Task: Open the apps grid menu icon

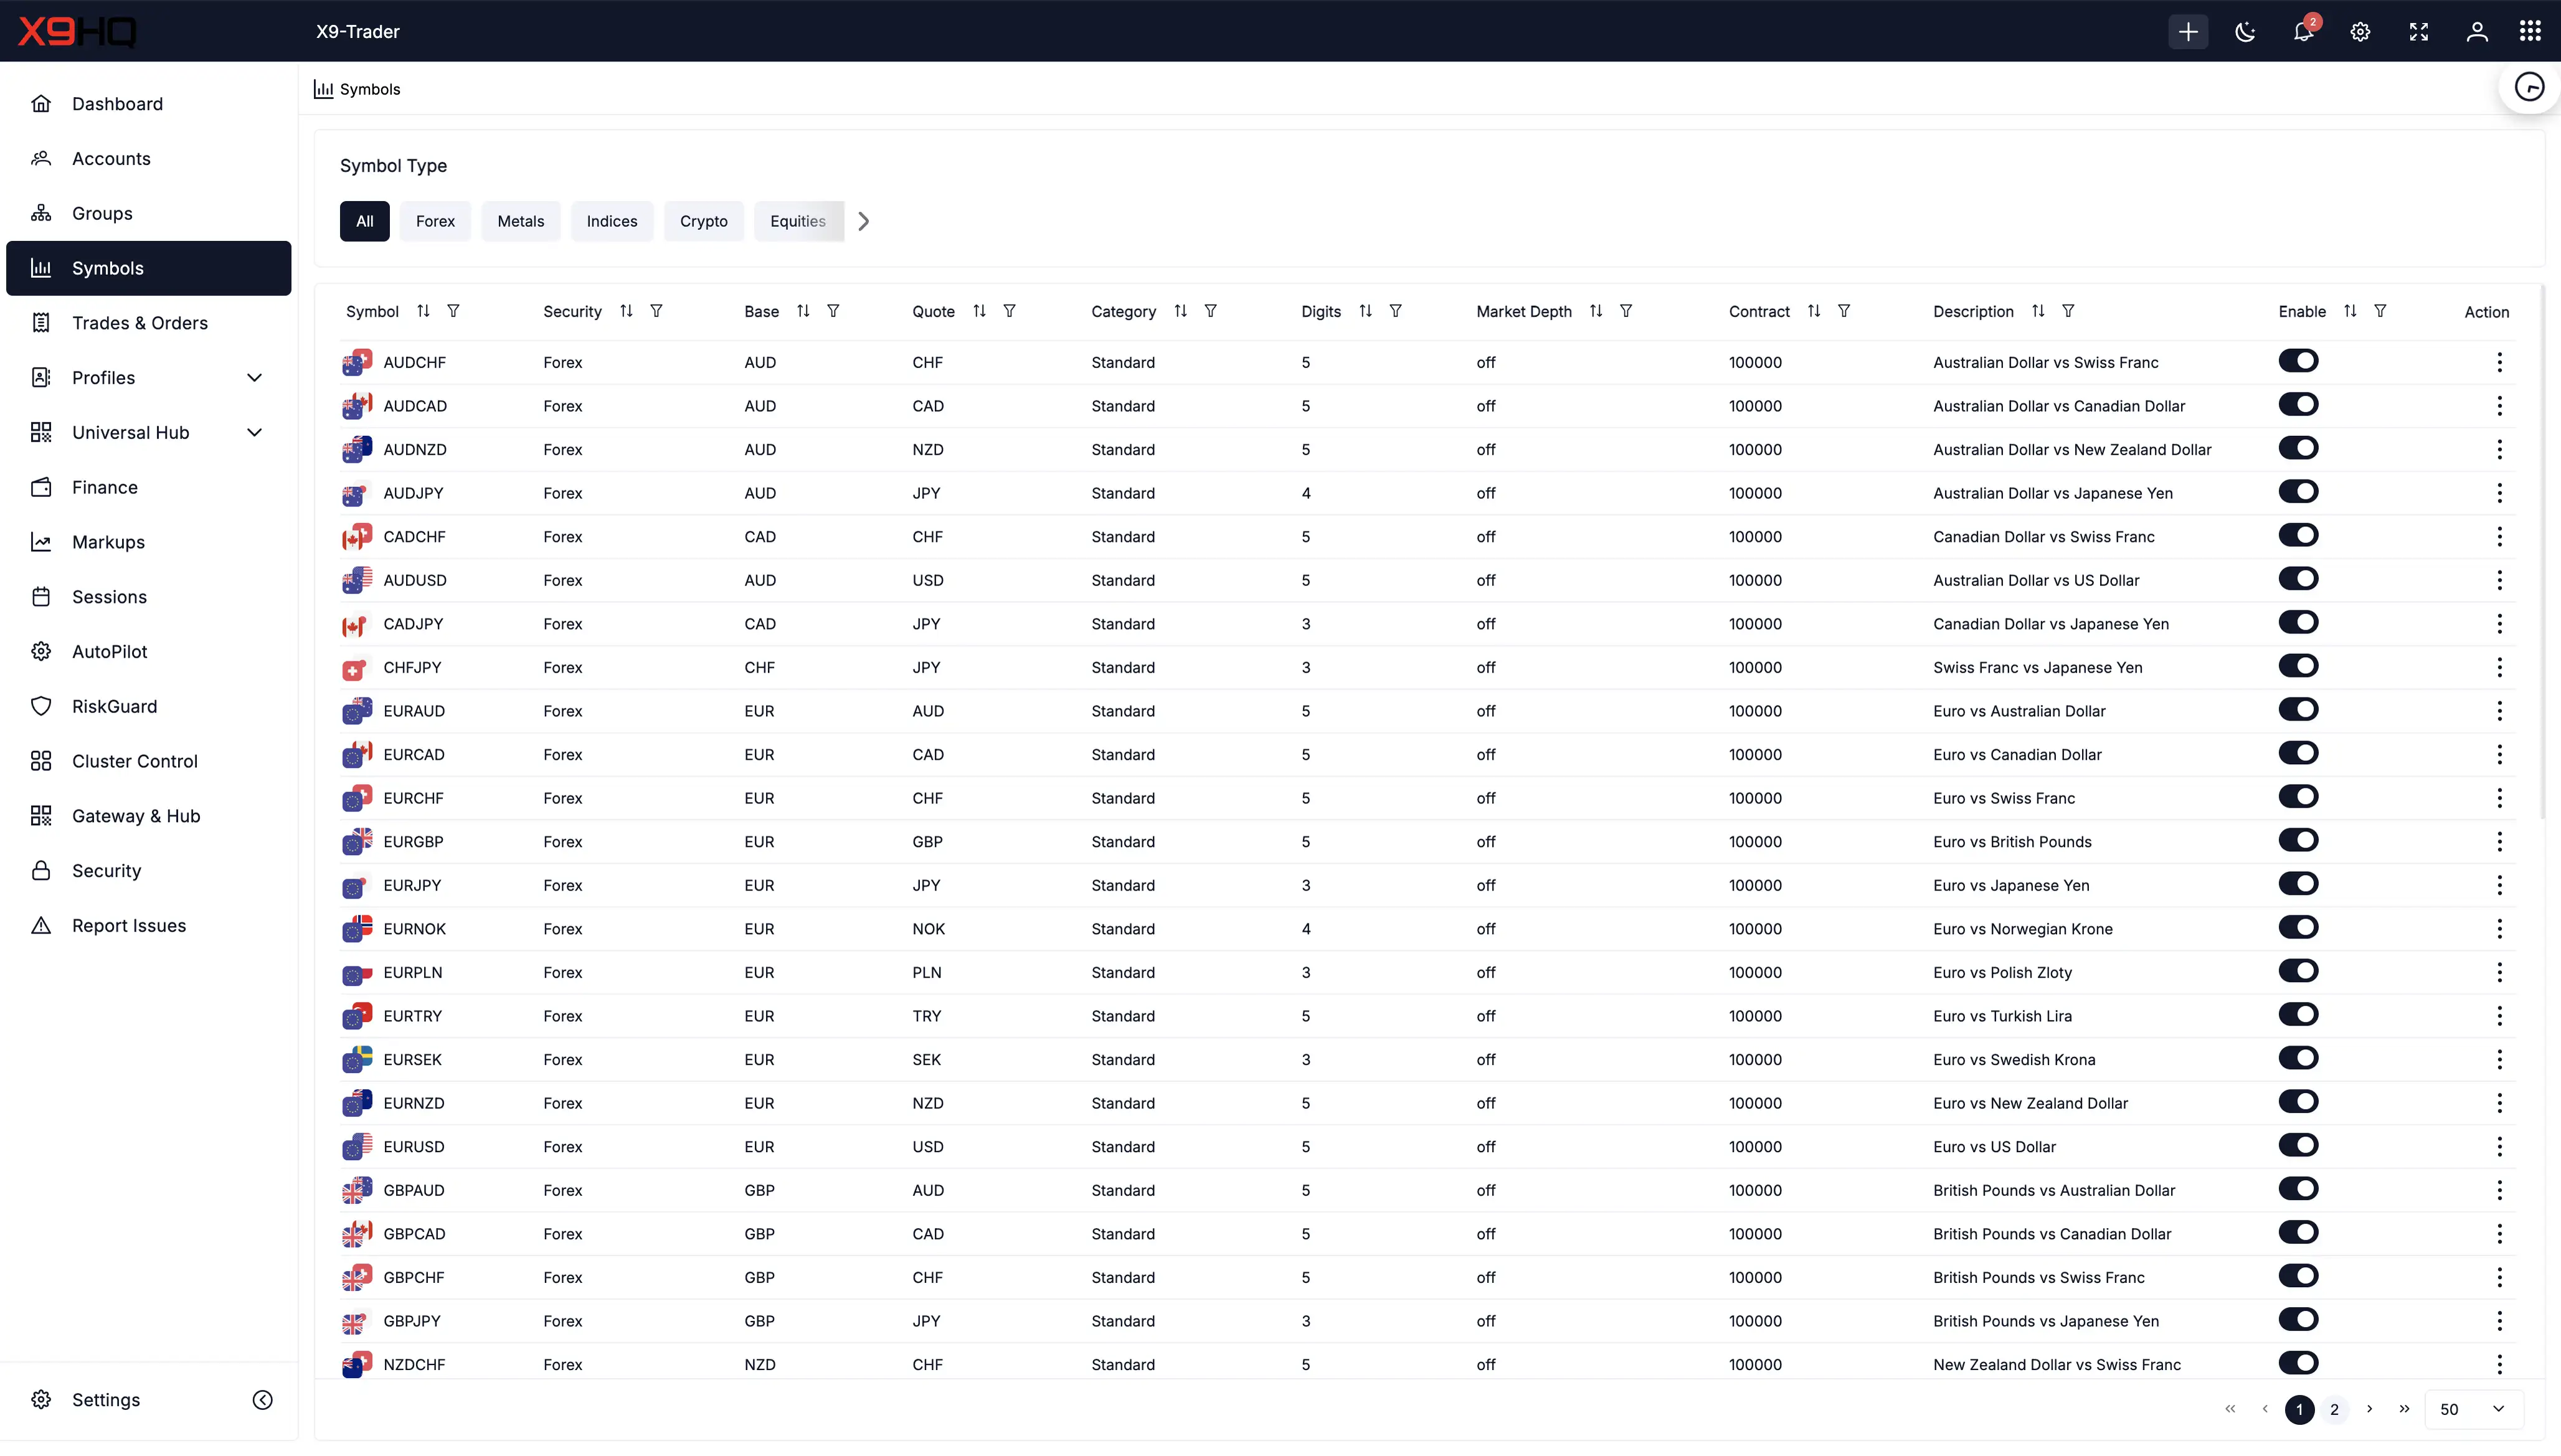Action: [2530, 31]
